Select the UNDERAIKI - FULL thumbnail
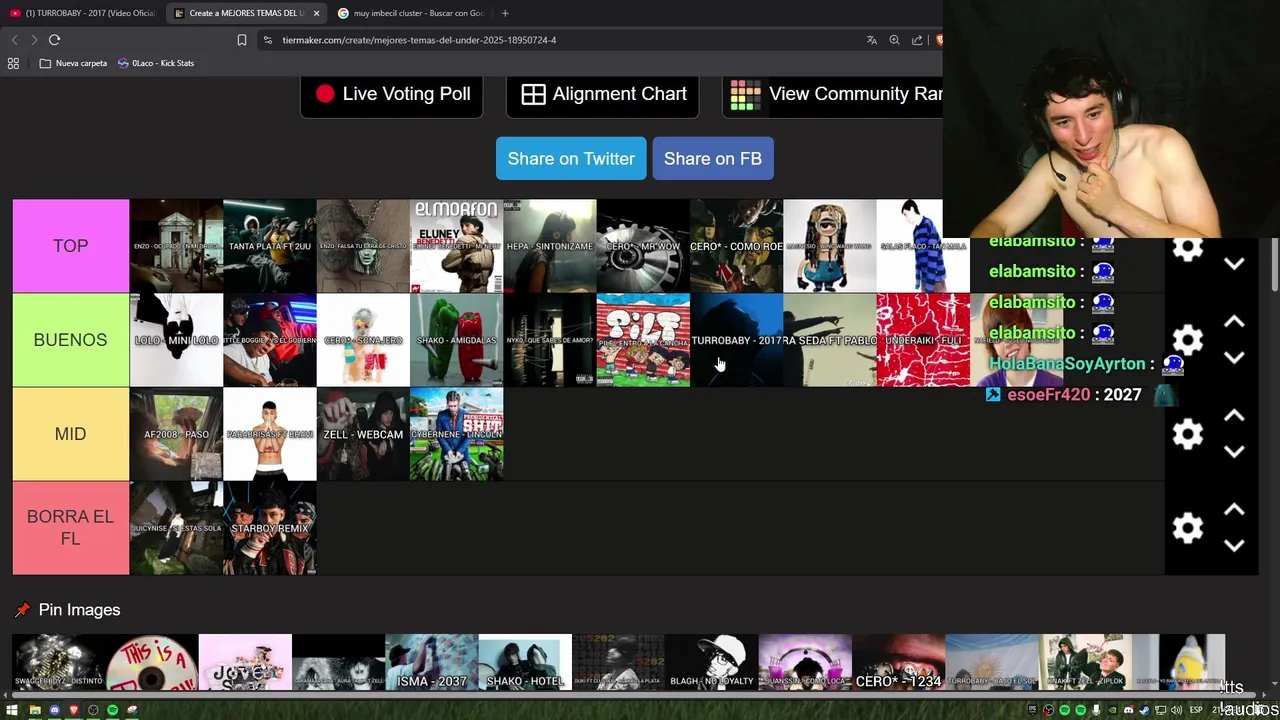The image size is (1280, 720). [923, 340]
